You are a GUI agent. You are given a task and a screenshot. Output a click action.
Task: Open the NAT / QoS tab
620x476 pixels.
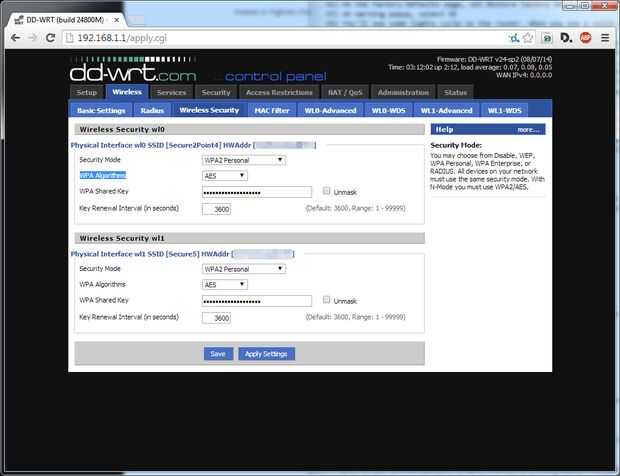point(345,93)
